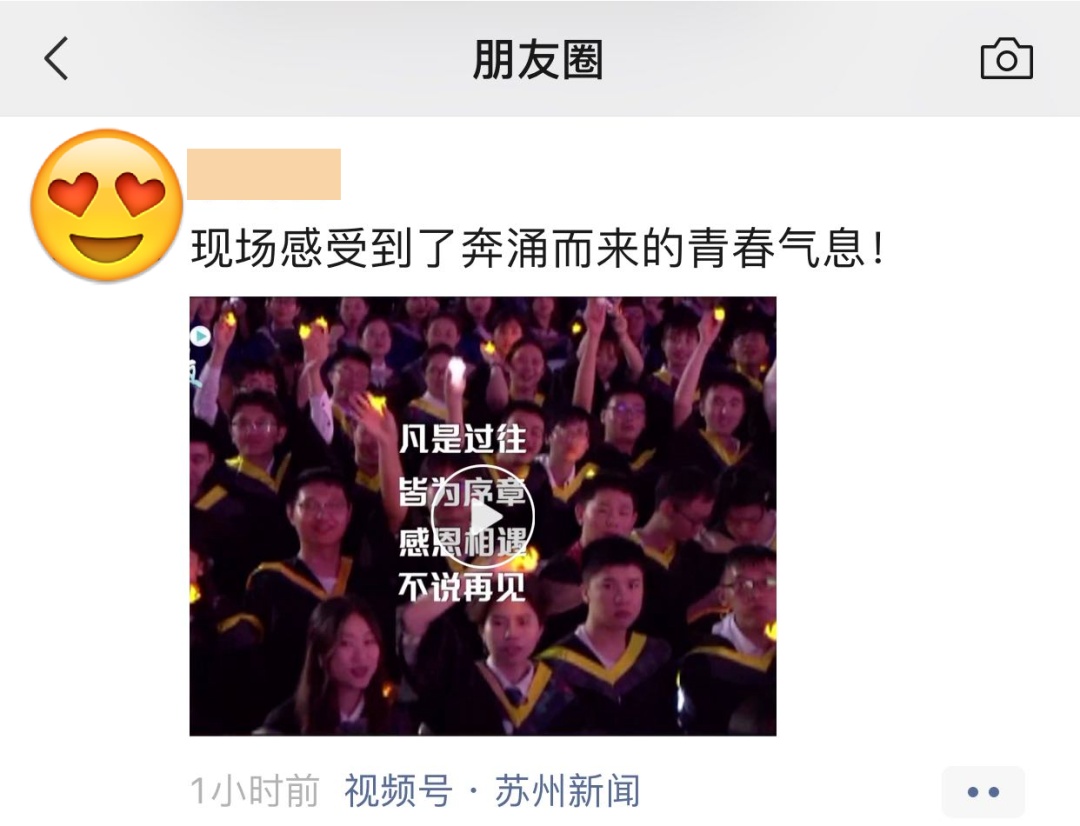Visit the 苏州新闻 channel link
The height and width of the screenshot is (826, 1080).
pos(567,791)
